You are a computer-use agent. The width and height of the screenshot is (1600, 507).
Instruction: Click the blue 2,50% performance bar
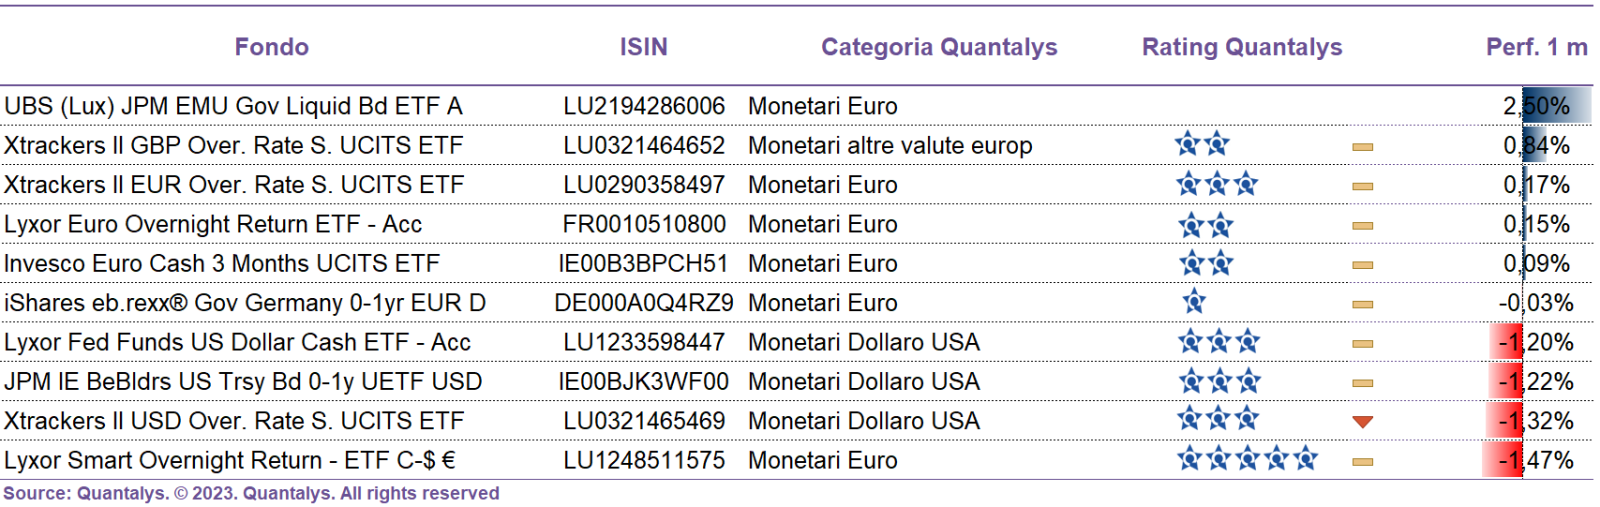(1557, 106)
